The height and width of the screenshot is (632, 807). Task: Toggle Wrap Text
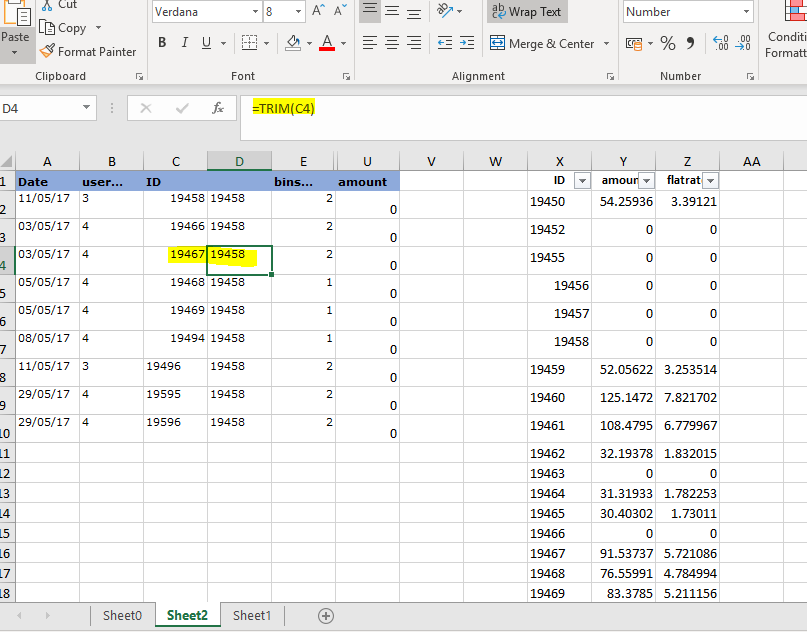point(527,11)
